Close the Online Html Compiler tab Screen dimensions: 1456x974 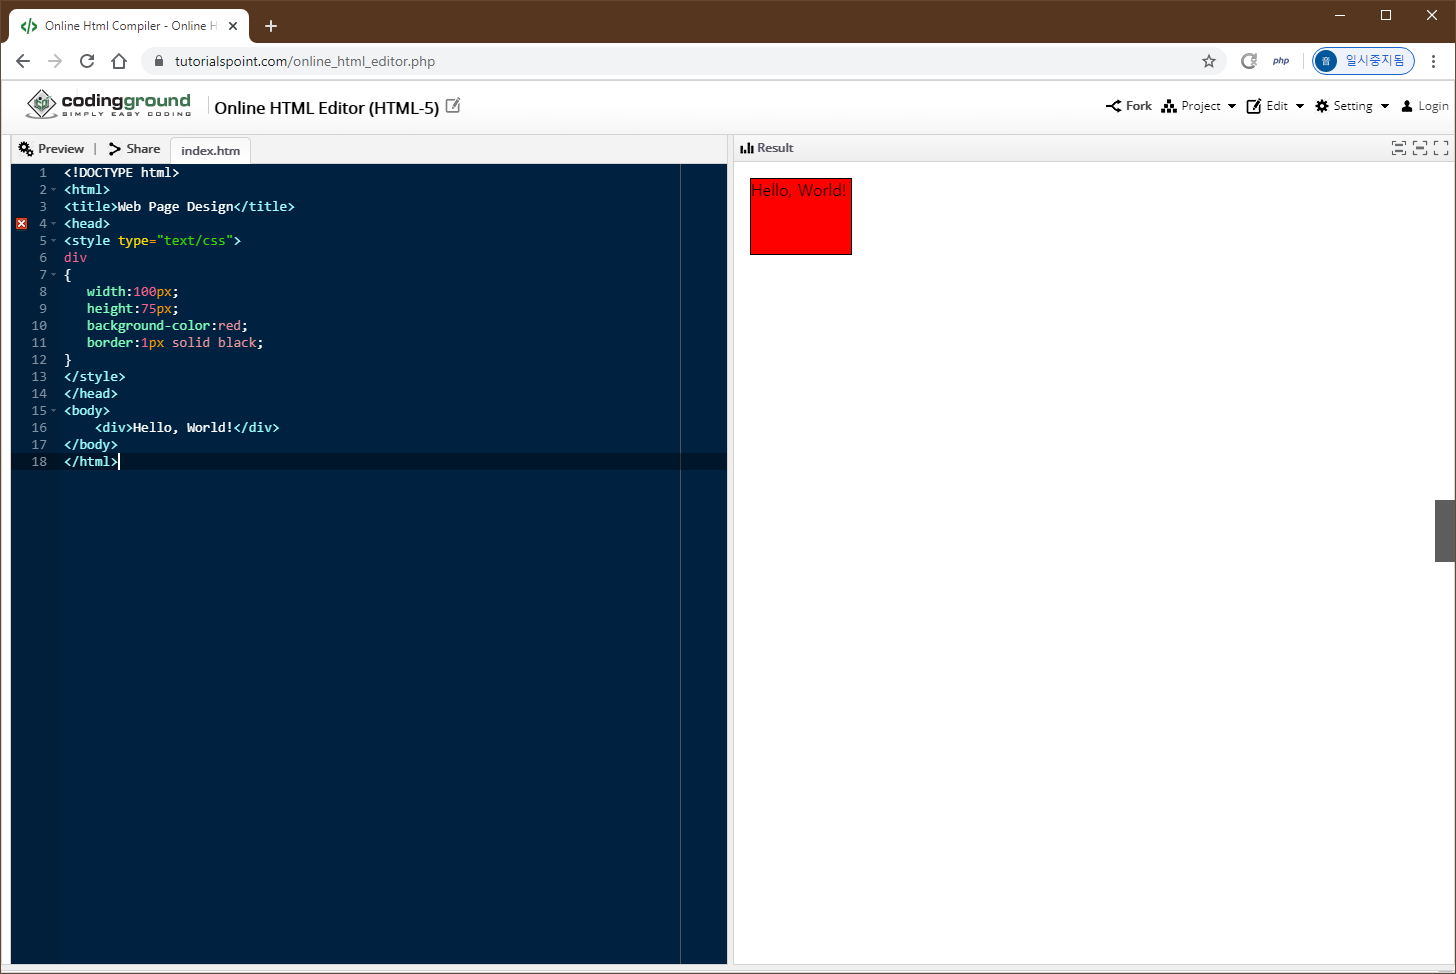[233, 26]
